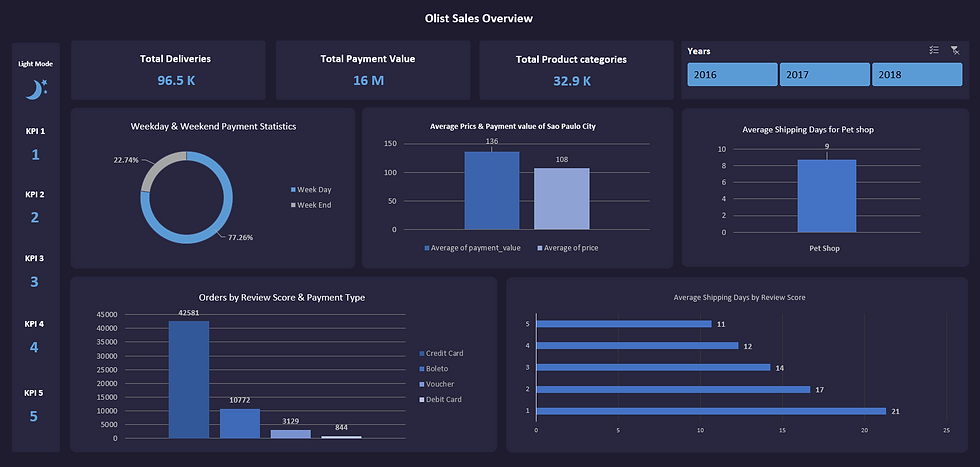The image size is (980, 467).
Task: Click the Years slicer header
Action: (699, 51)
